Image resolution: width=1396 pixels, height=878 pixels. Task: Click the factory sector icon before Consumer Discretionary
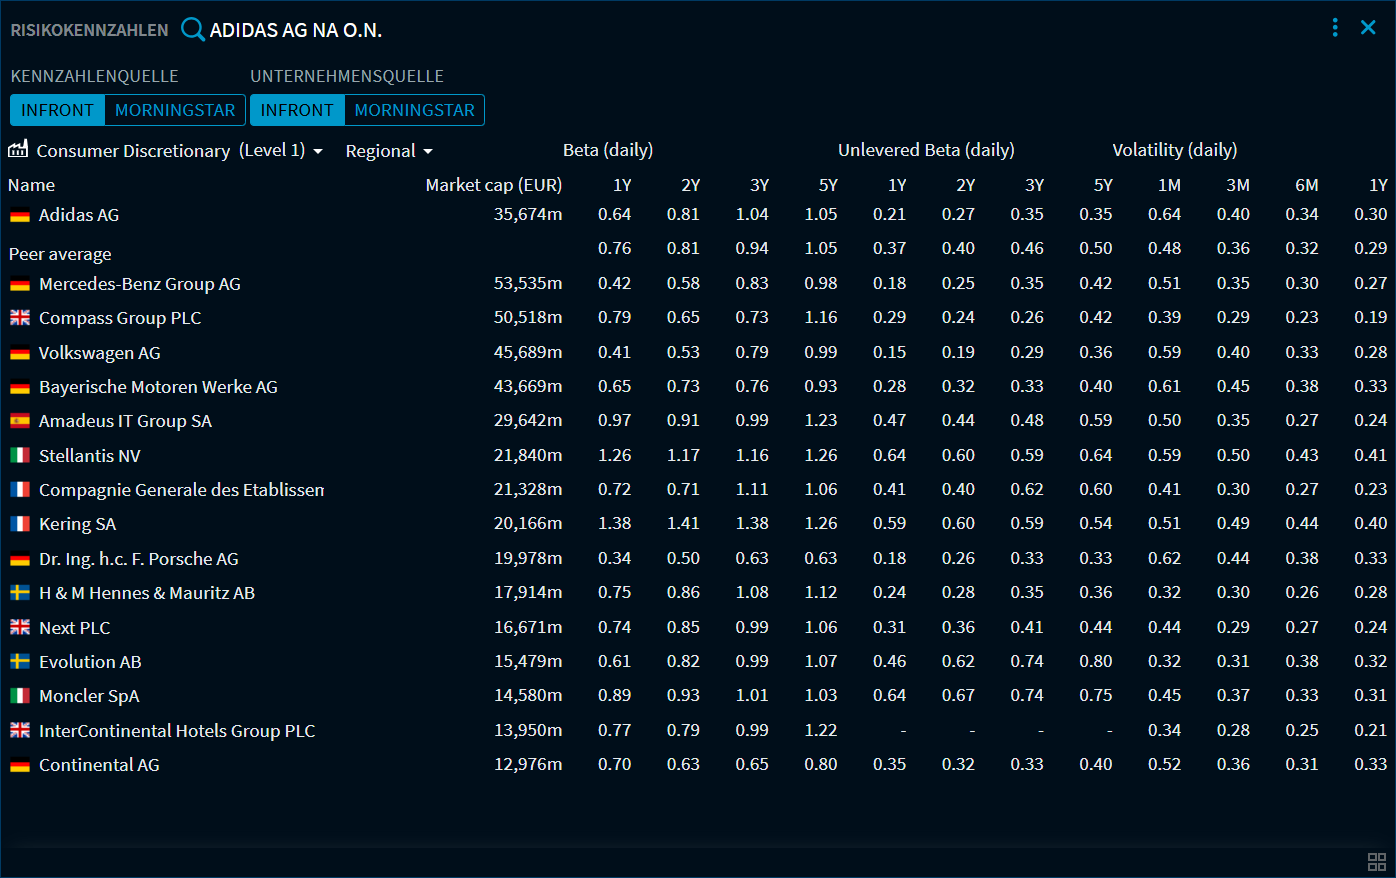18,149
